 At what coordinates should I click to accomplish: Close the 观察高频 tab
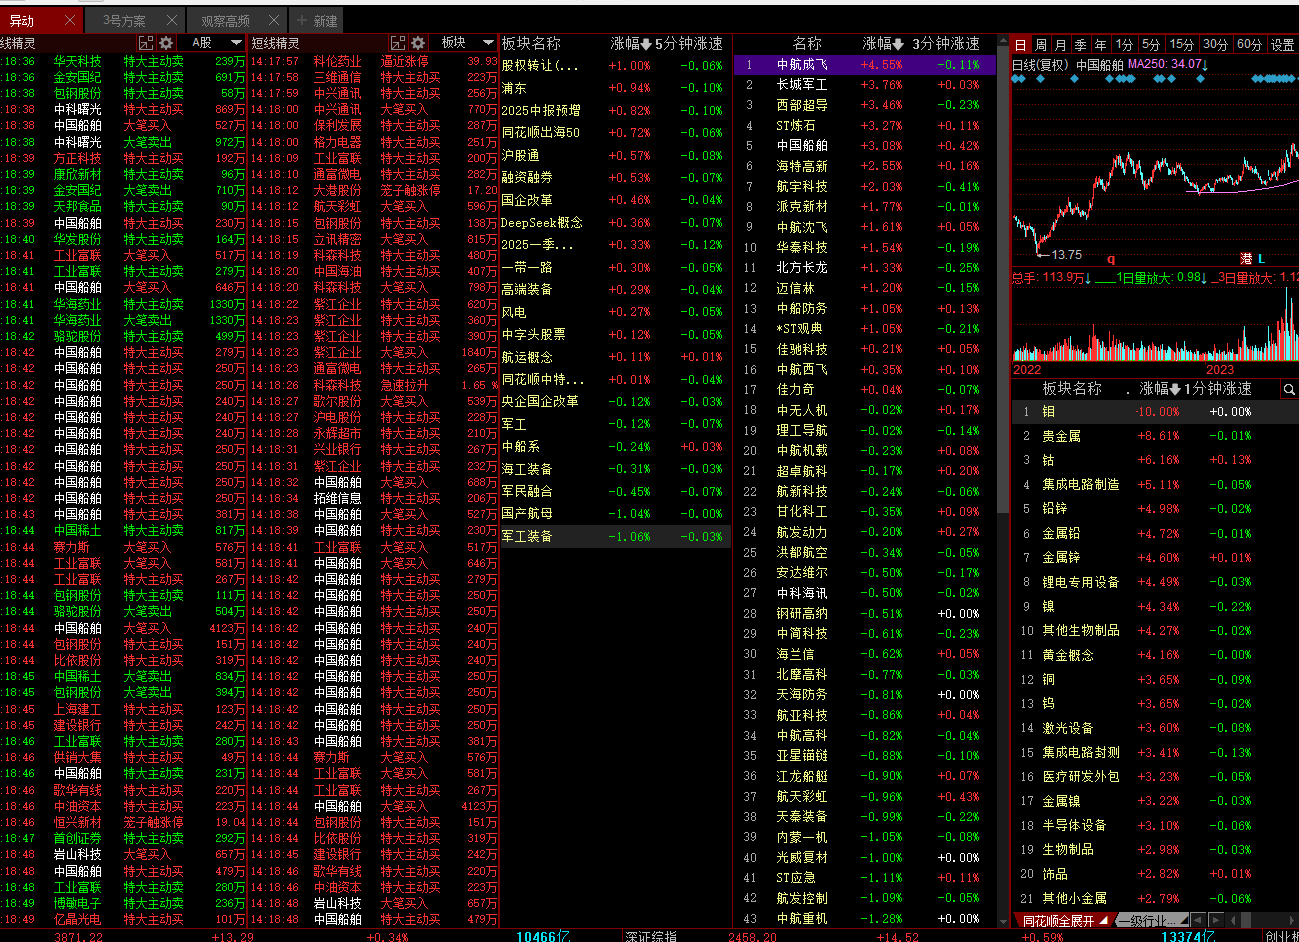coord(274,20)
